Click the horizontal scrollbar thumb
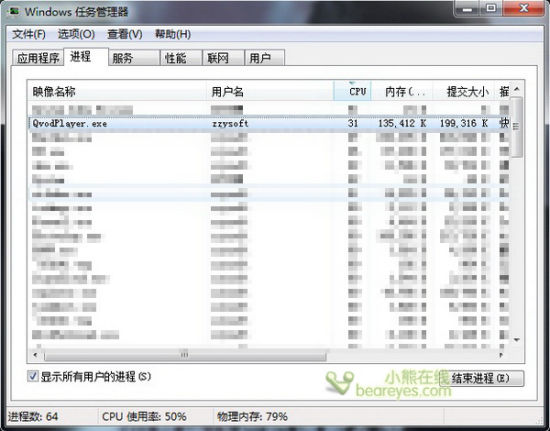 coord(185,355)
